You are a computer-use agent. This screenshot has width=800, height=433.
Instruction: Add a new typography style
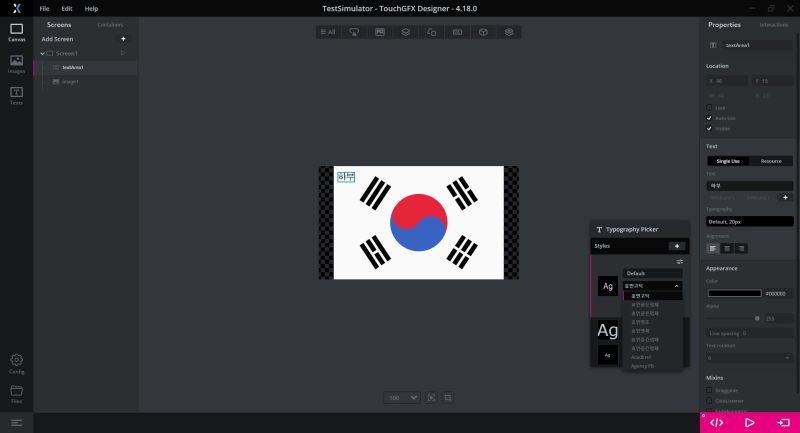(x=677, y=245)
